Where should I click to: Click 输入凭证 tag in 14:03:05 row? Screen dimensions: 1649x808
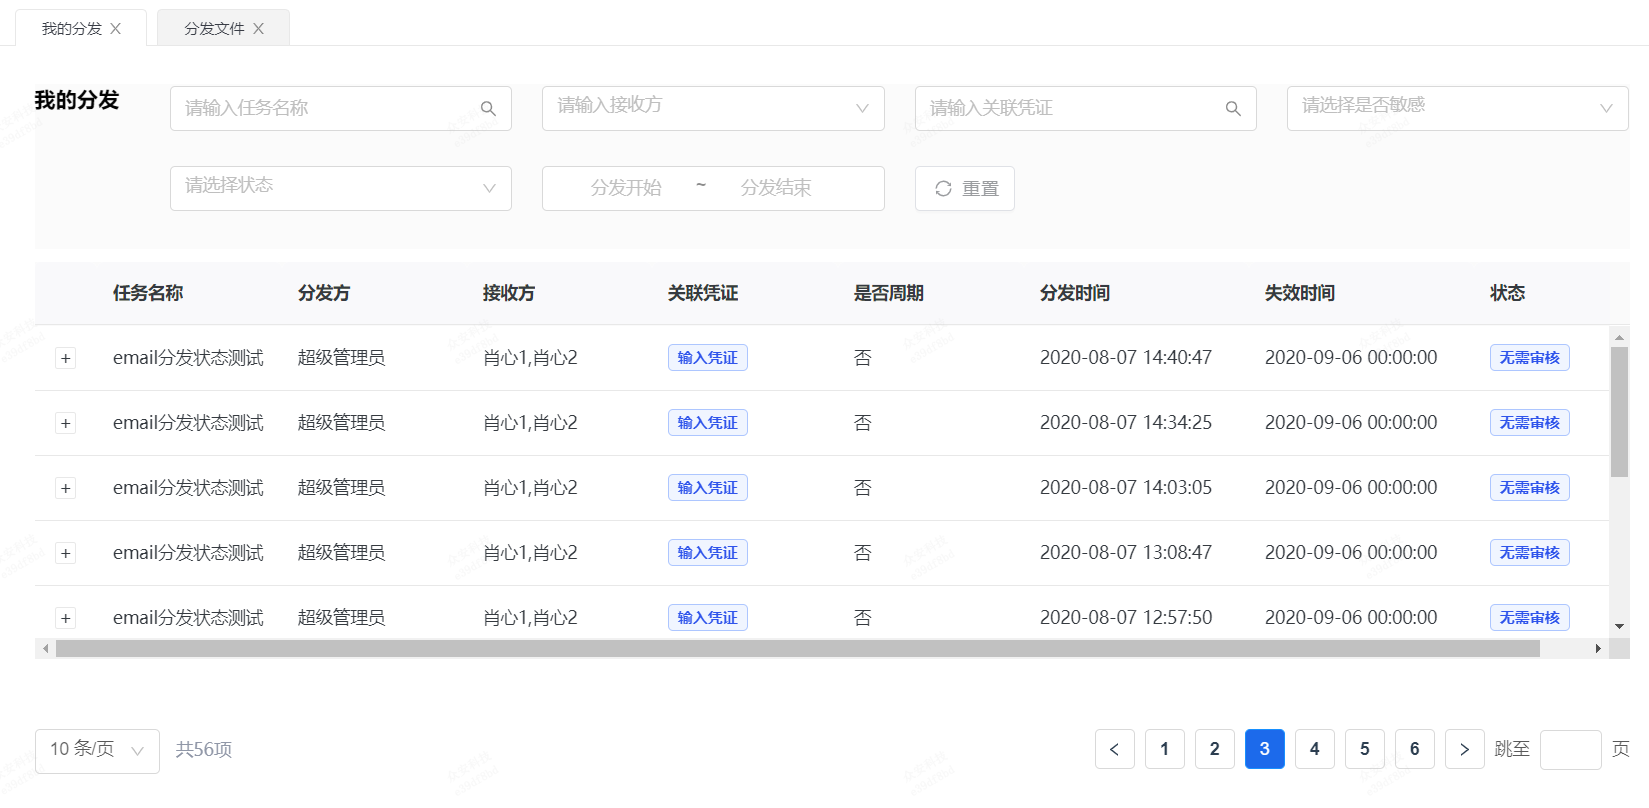click(708, 488)
